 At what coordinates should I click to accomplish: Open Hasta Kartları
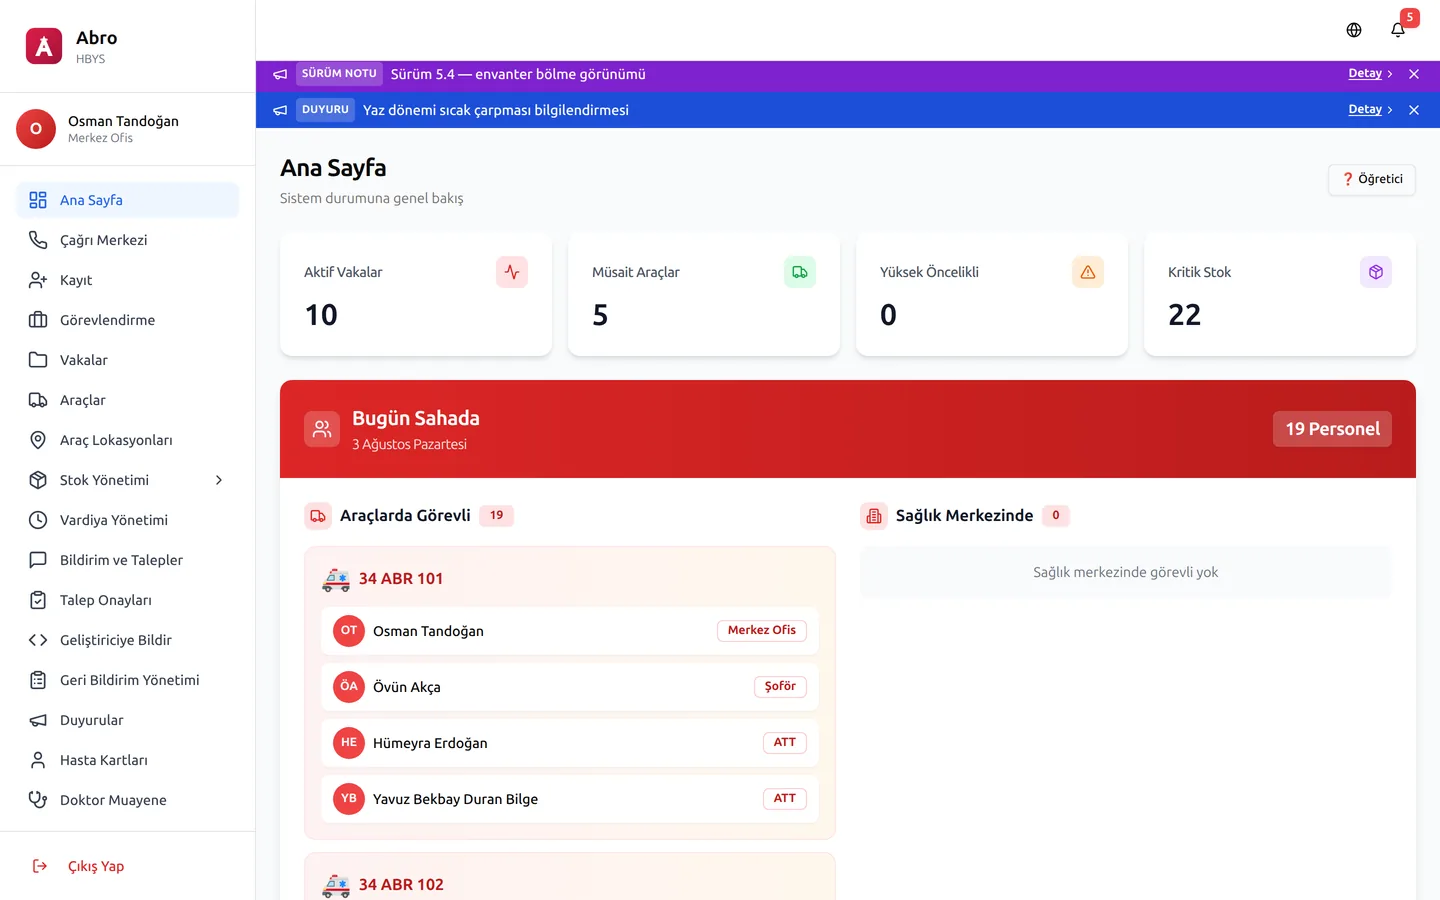pos(128,760)
